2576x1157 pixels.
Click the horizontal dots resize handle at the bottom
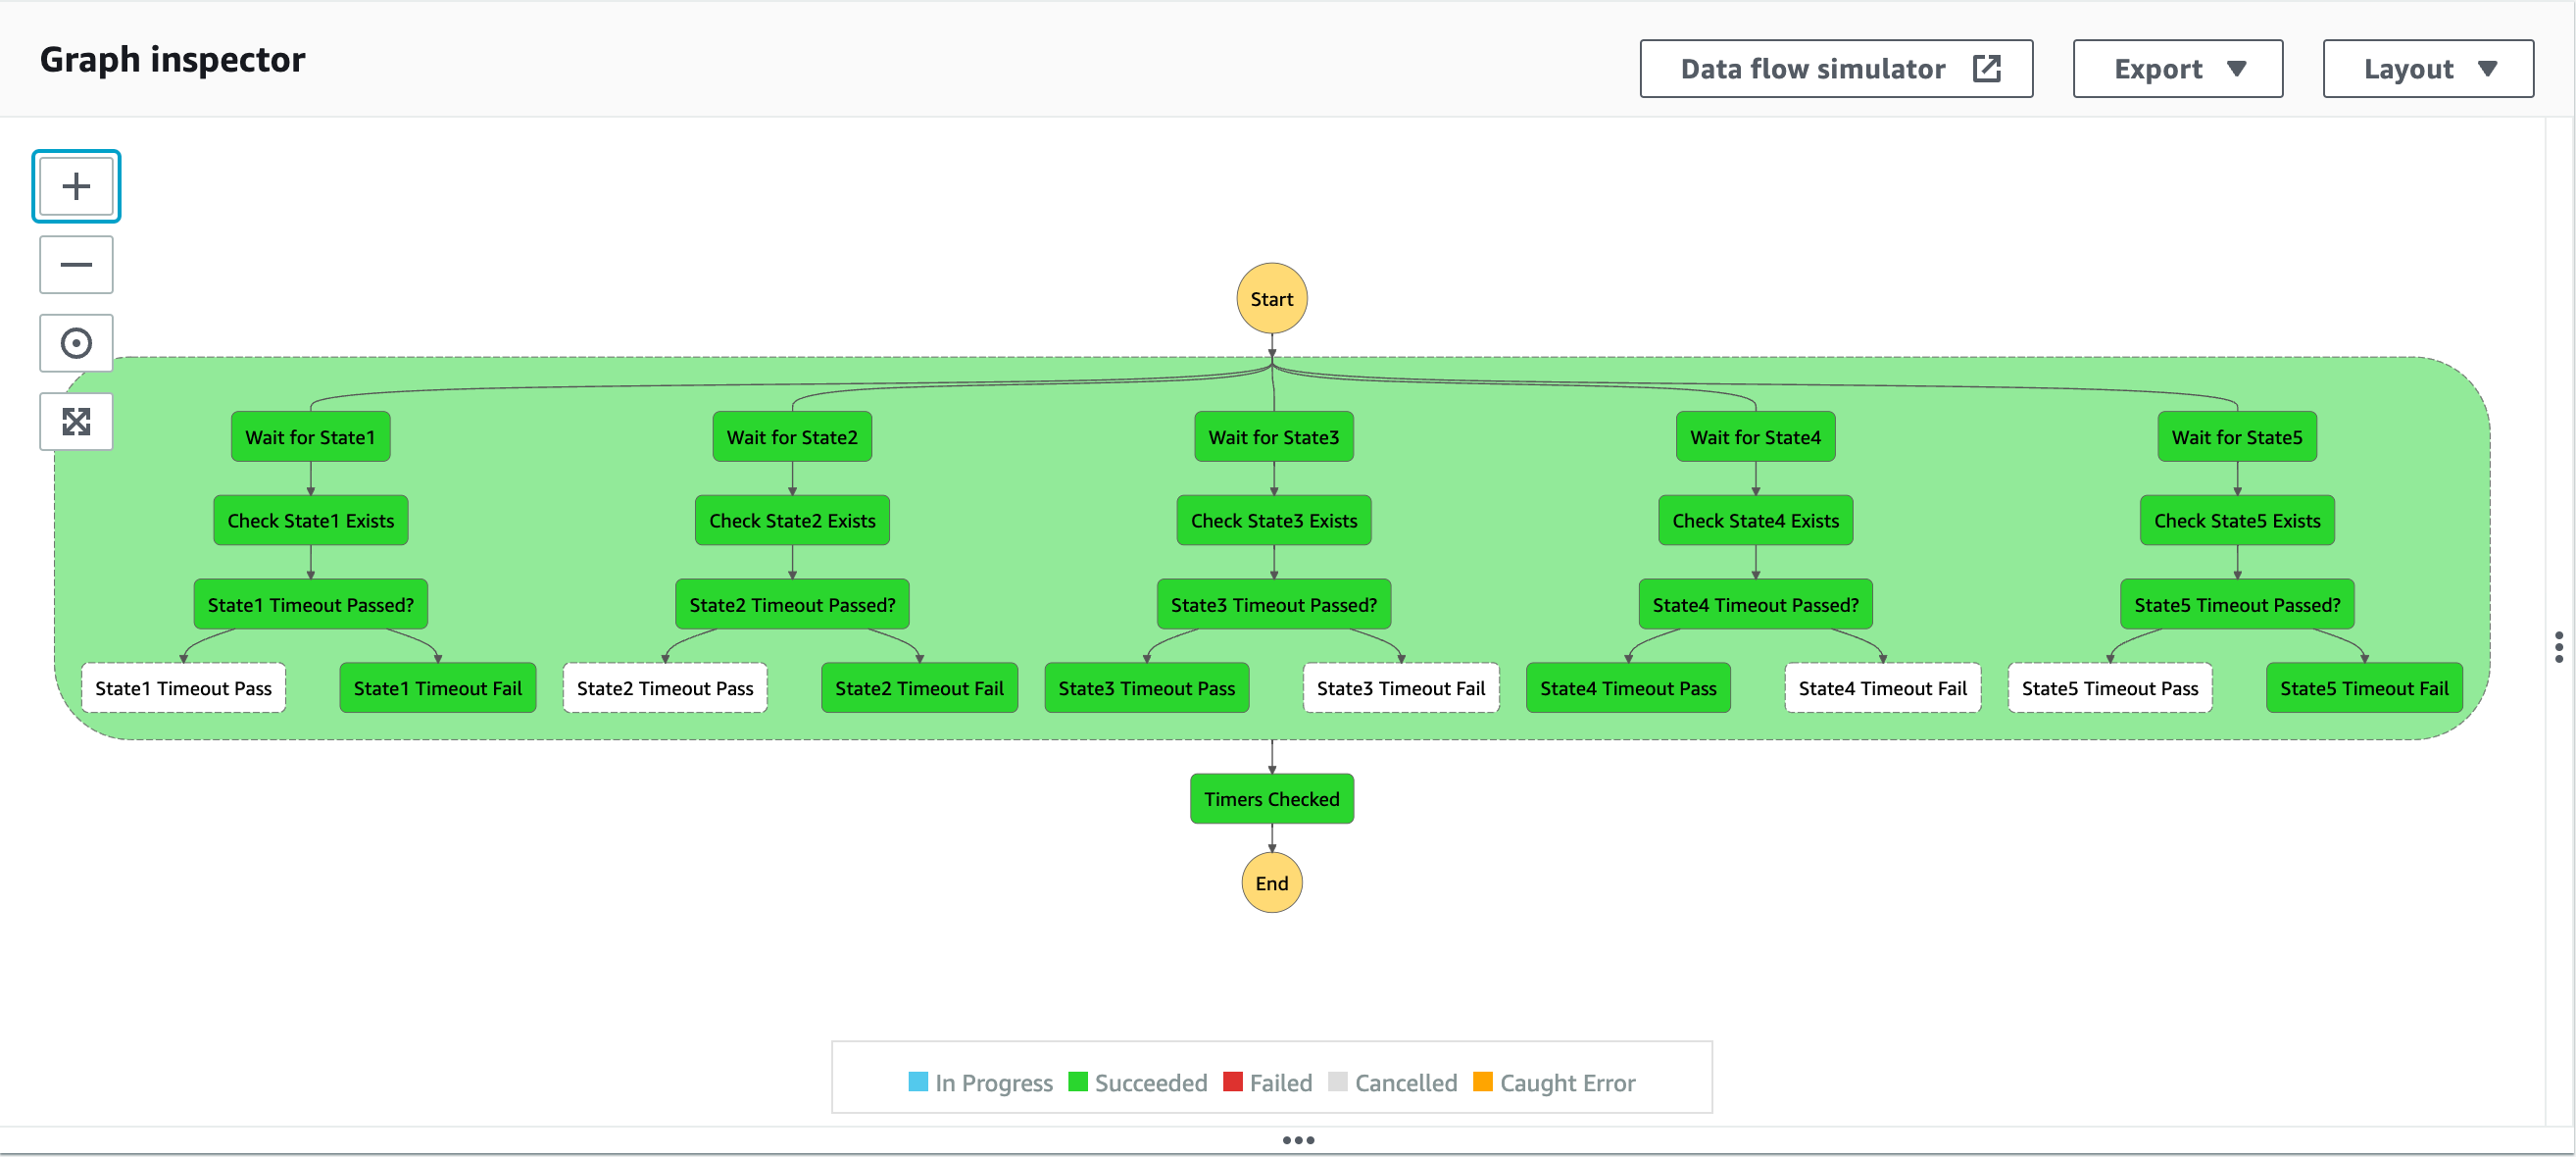(x=1297, y=1140)
